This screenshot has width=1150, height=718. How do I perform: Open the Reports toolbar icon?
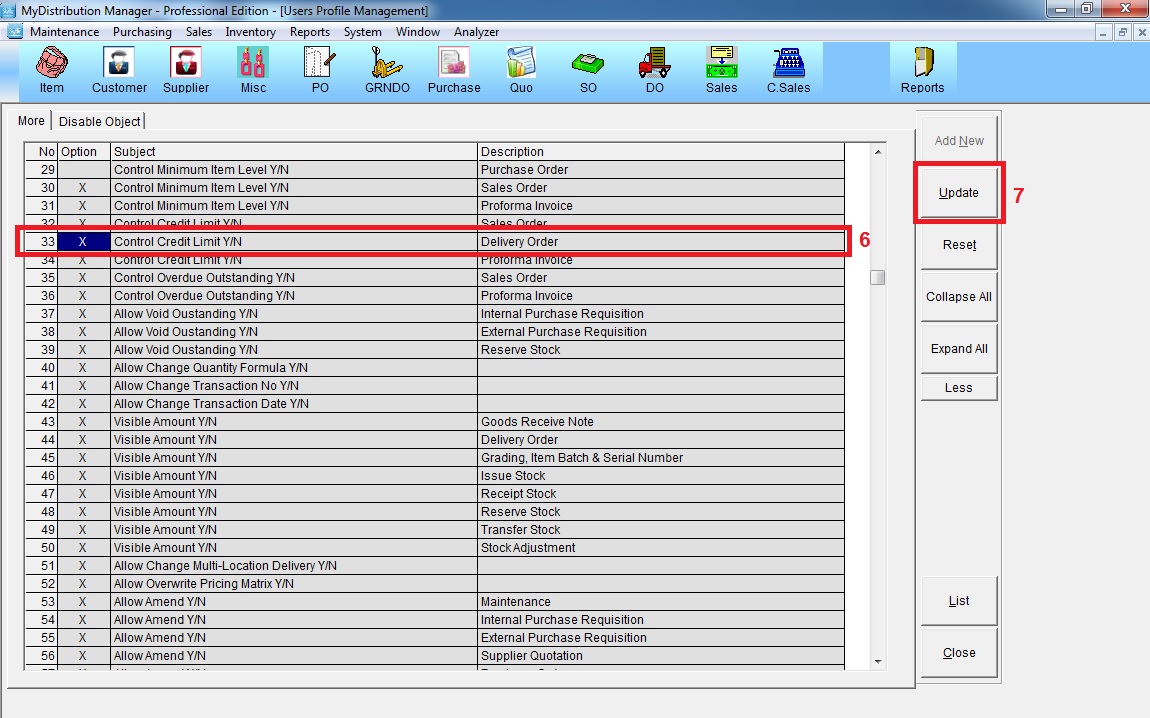(922, 69)
